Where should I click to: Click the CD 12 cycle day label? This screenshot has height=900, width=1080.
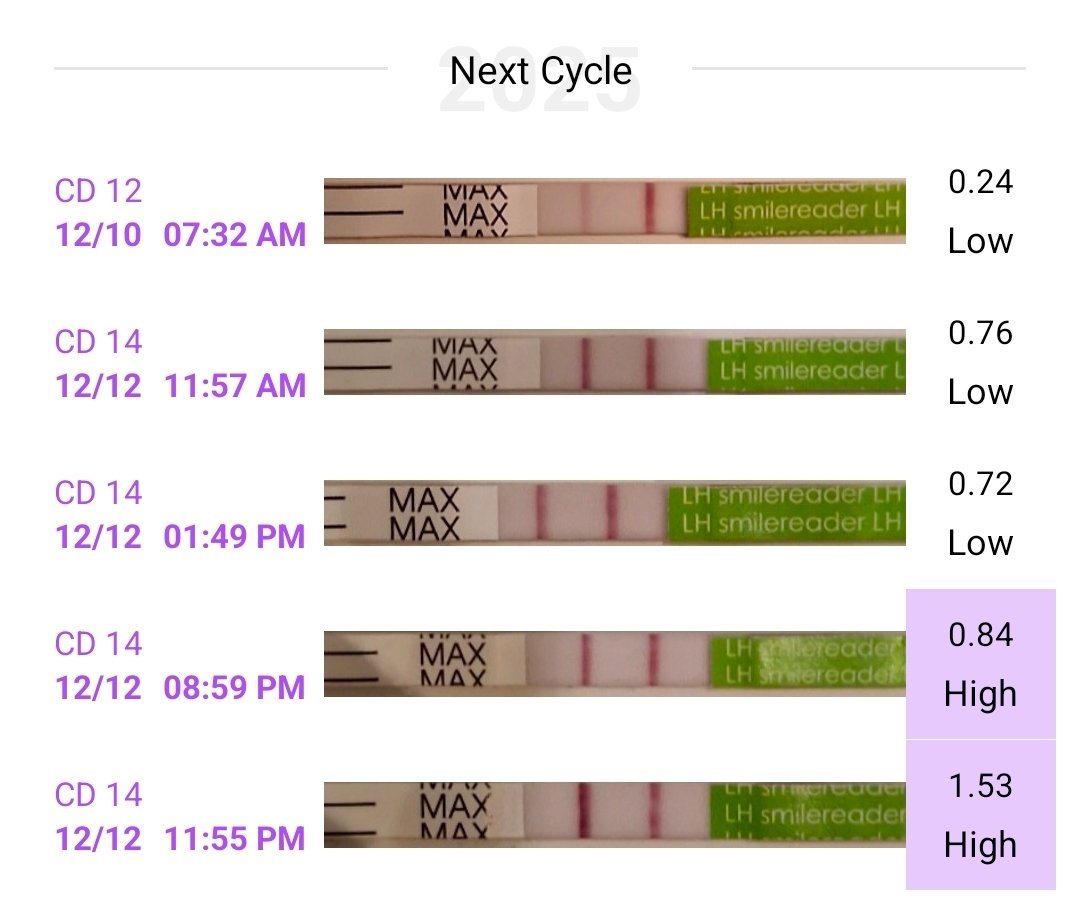click(x=98, y=190)
